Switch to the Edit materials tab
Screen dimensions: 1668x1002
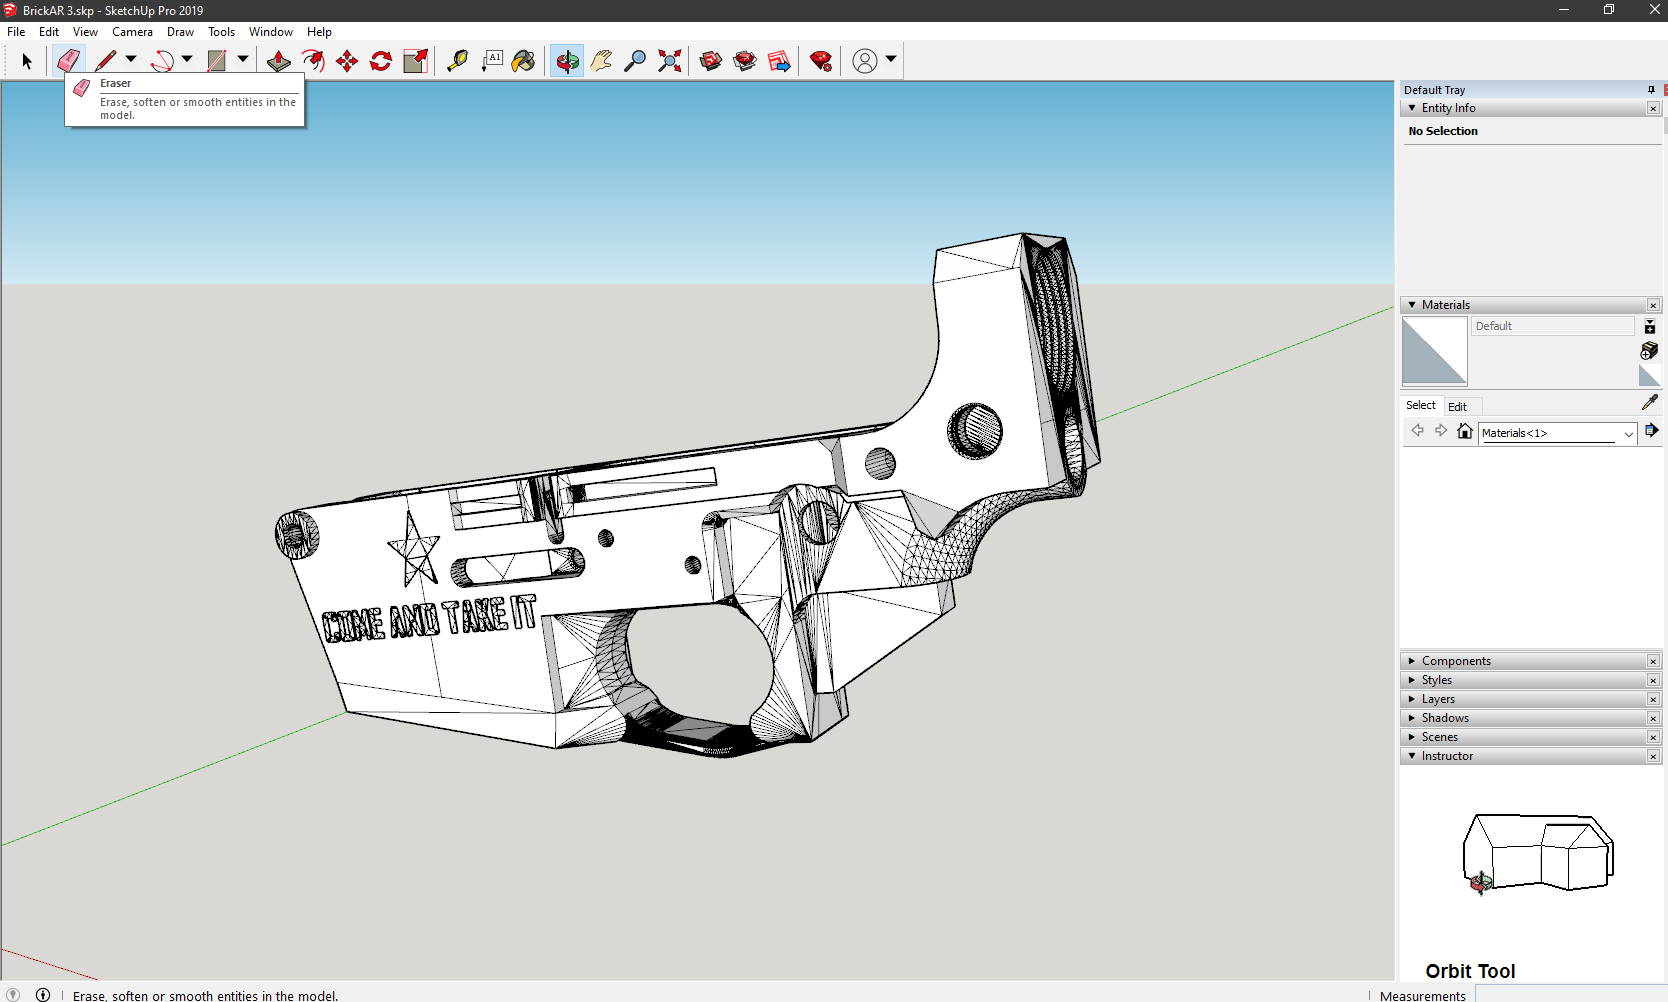click(1457, 406)
